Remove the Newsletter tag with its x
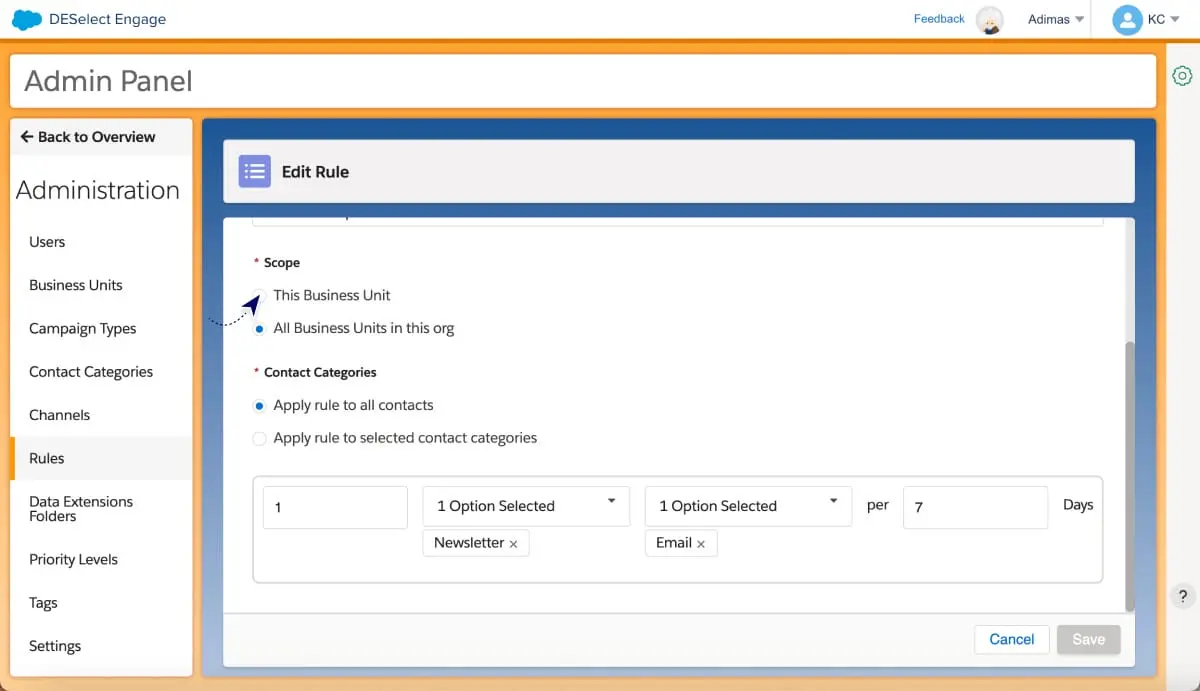Viewport: 1200px width, 691px height. (513, 543)
